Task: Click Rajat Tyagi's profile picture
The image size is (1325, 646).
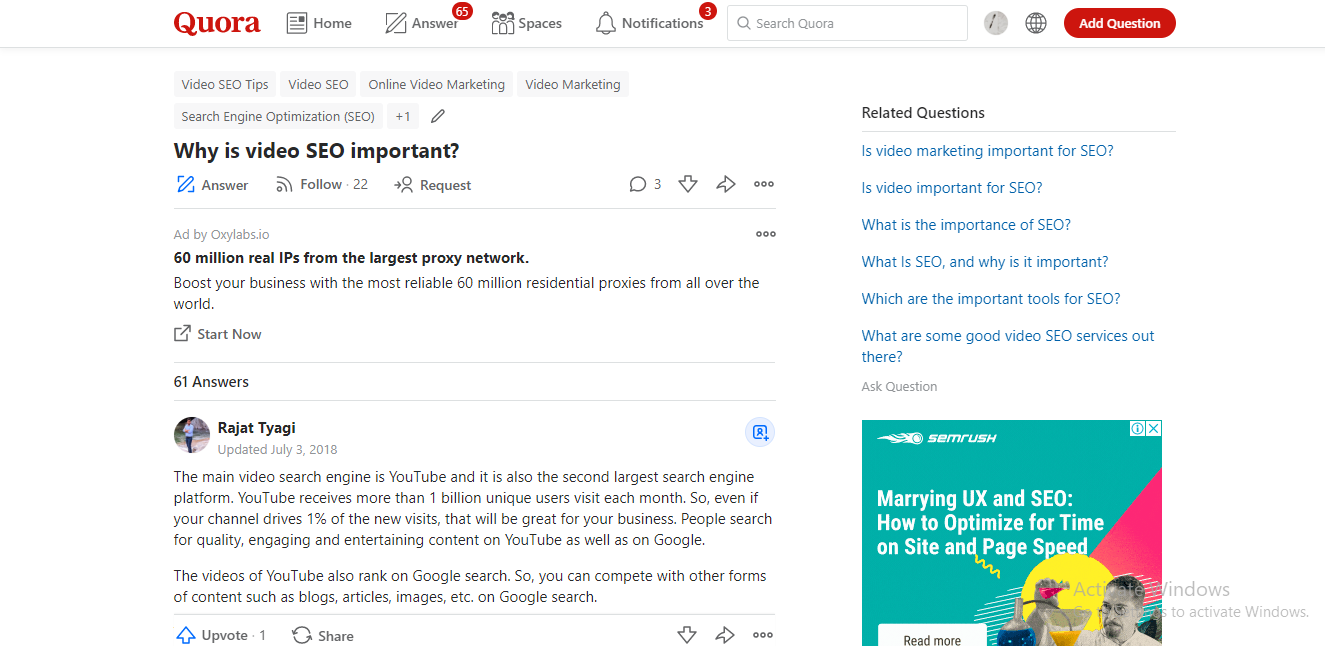Action: tap(192, 435)
